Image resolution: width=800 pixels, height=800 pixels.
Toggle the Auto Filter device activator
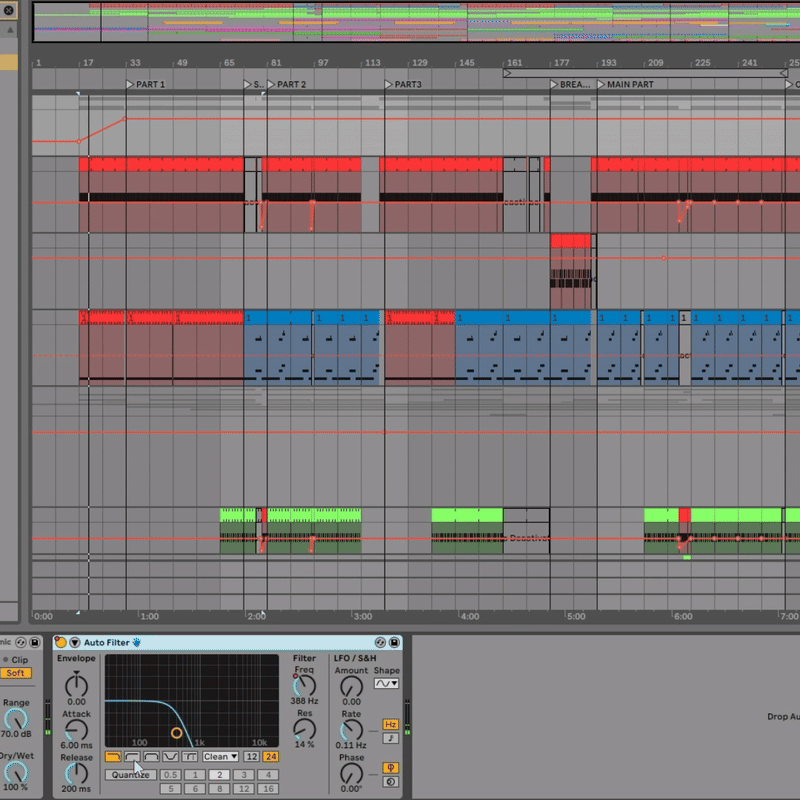61,642
